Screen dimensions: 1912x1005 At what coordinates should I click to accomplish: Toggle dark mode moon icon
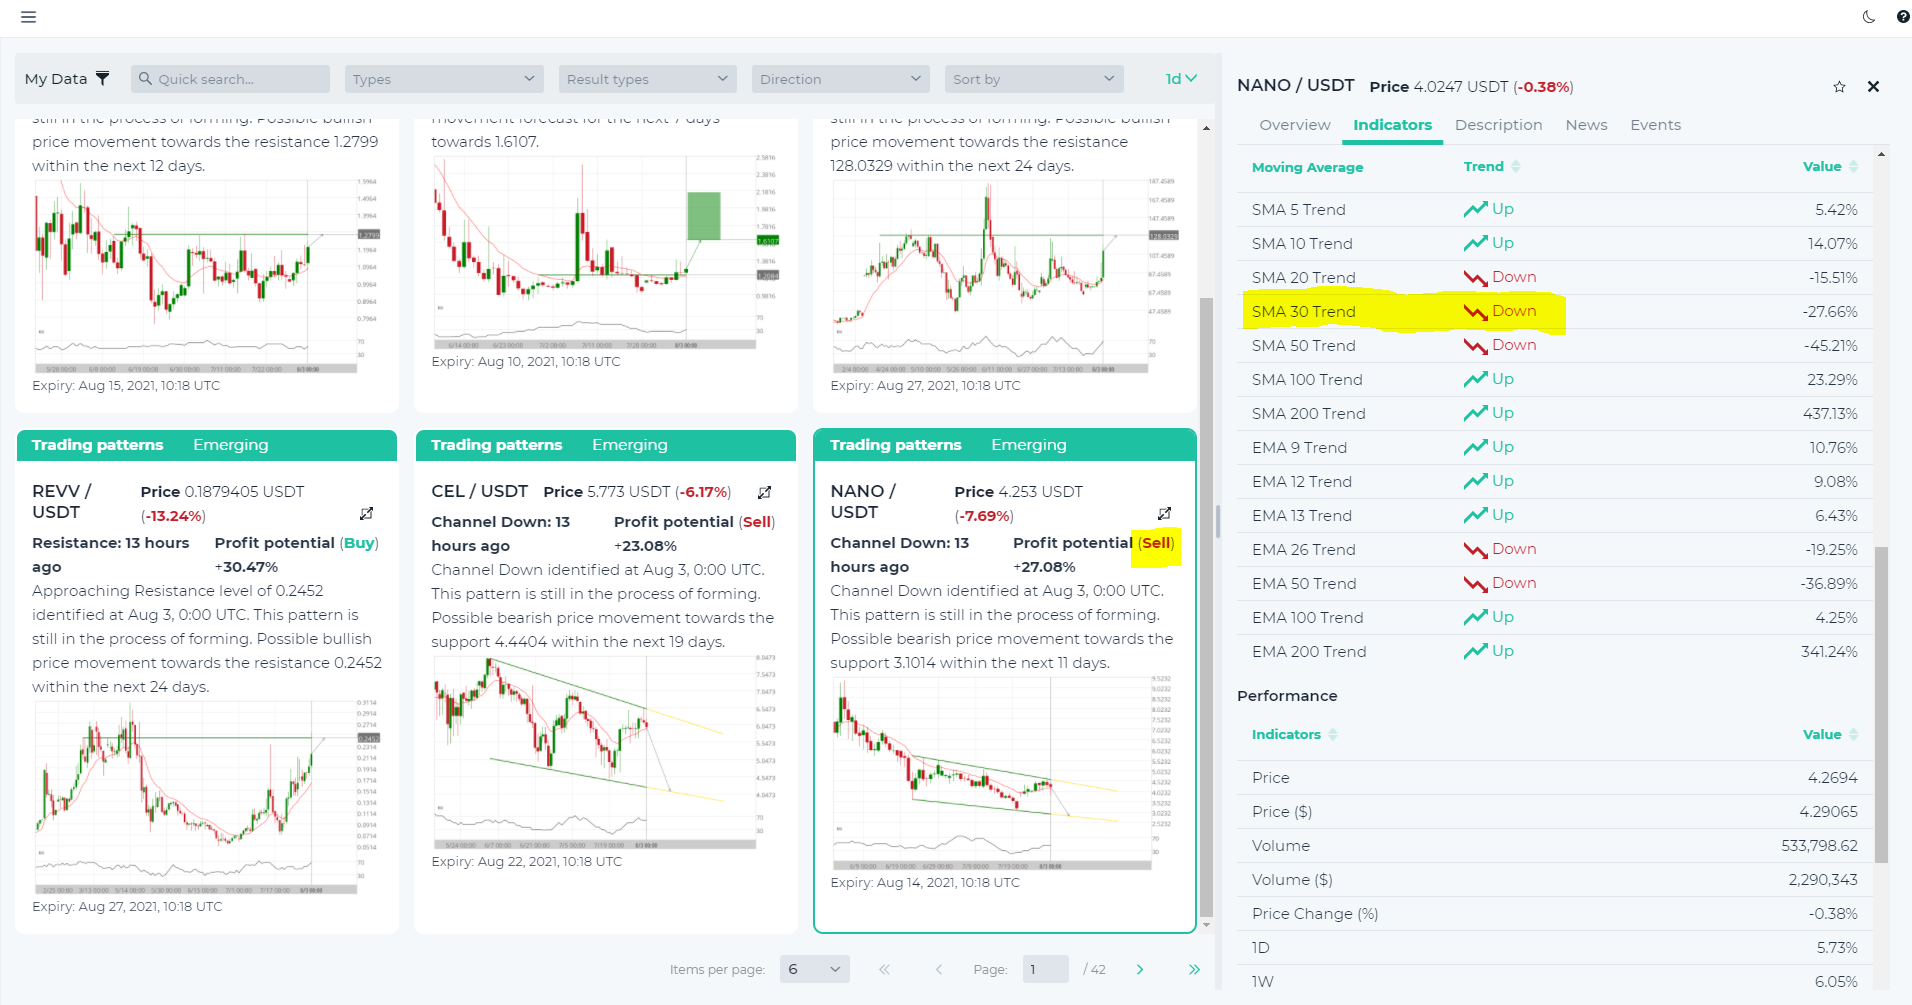click(1869, 17)
